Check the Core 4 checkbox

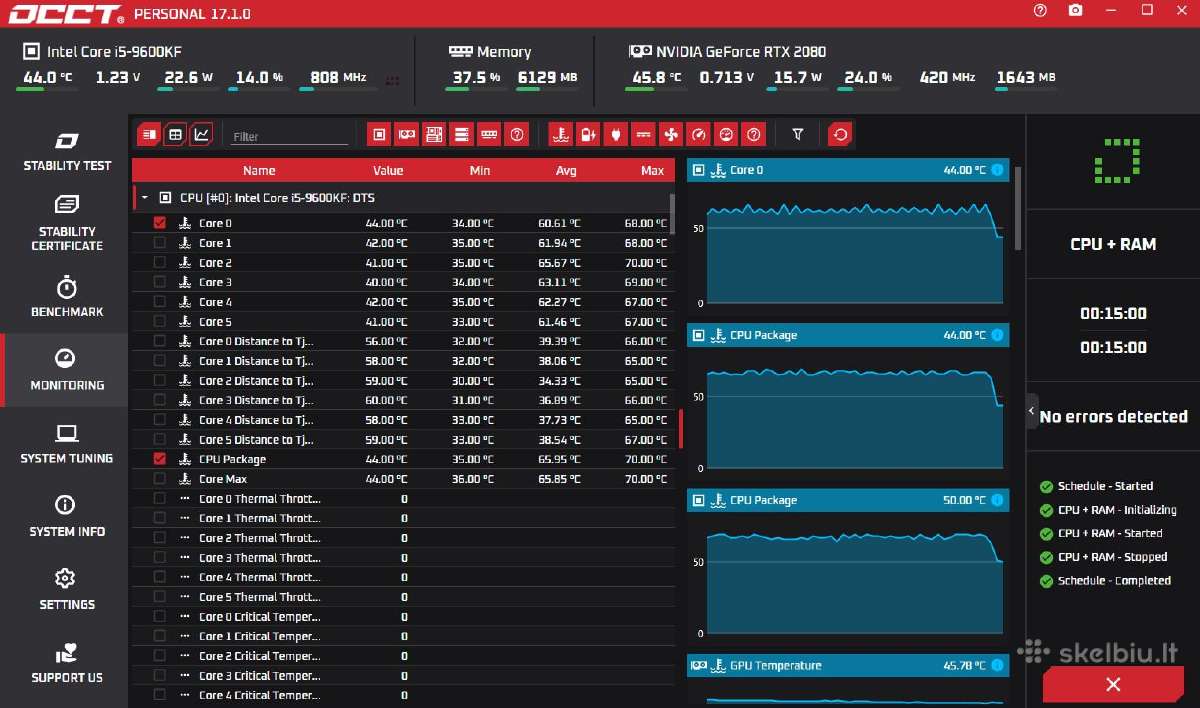159,302
